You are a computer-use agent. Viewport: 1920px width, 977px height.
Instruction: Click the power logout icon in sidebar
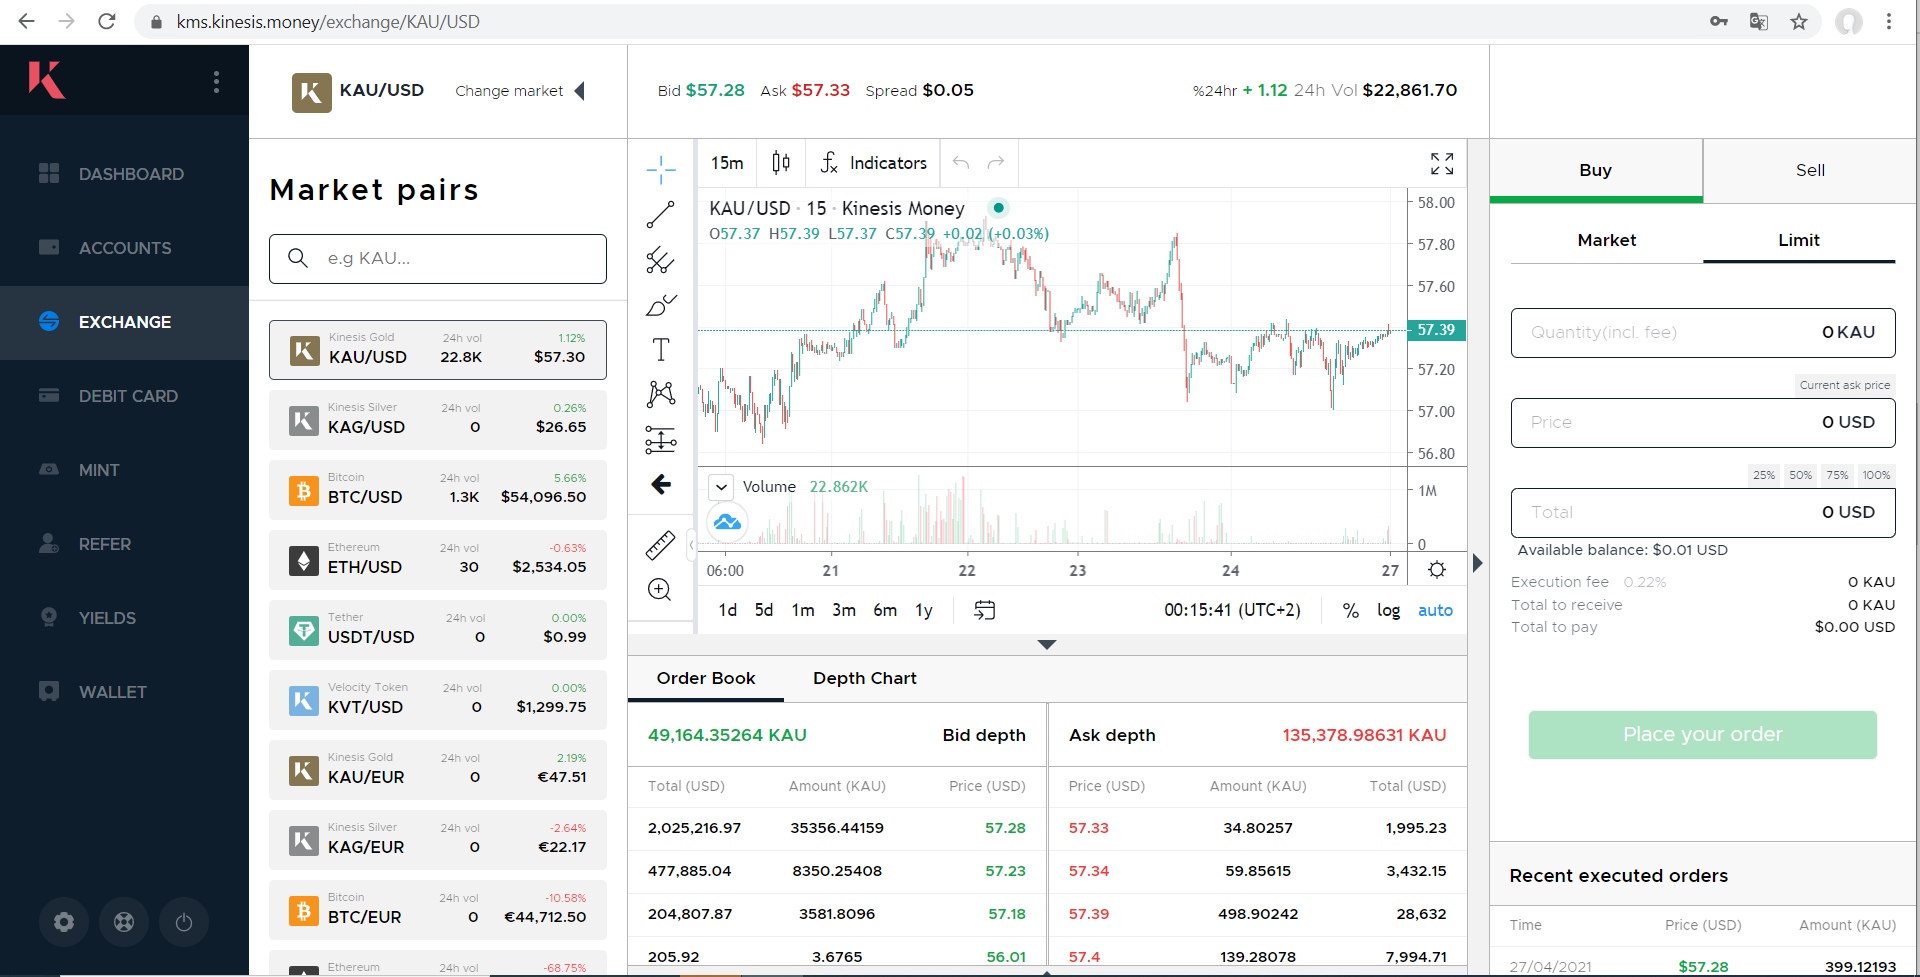click(184, 922)
